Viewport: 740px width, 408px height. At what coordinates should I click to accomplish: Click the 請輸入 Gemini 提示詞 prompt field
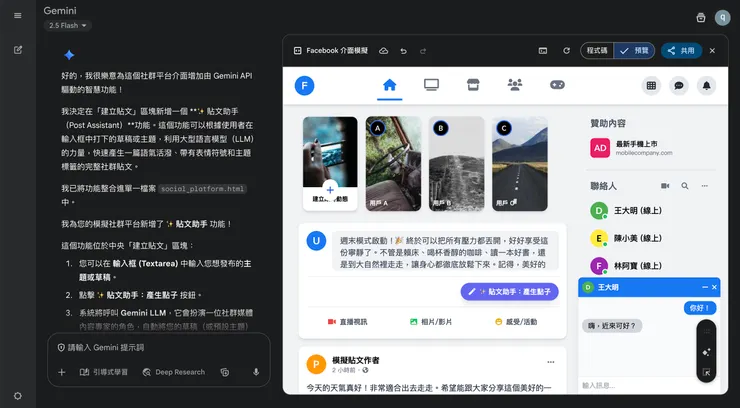159,348
